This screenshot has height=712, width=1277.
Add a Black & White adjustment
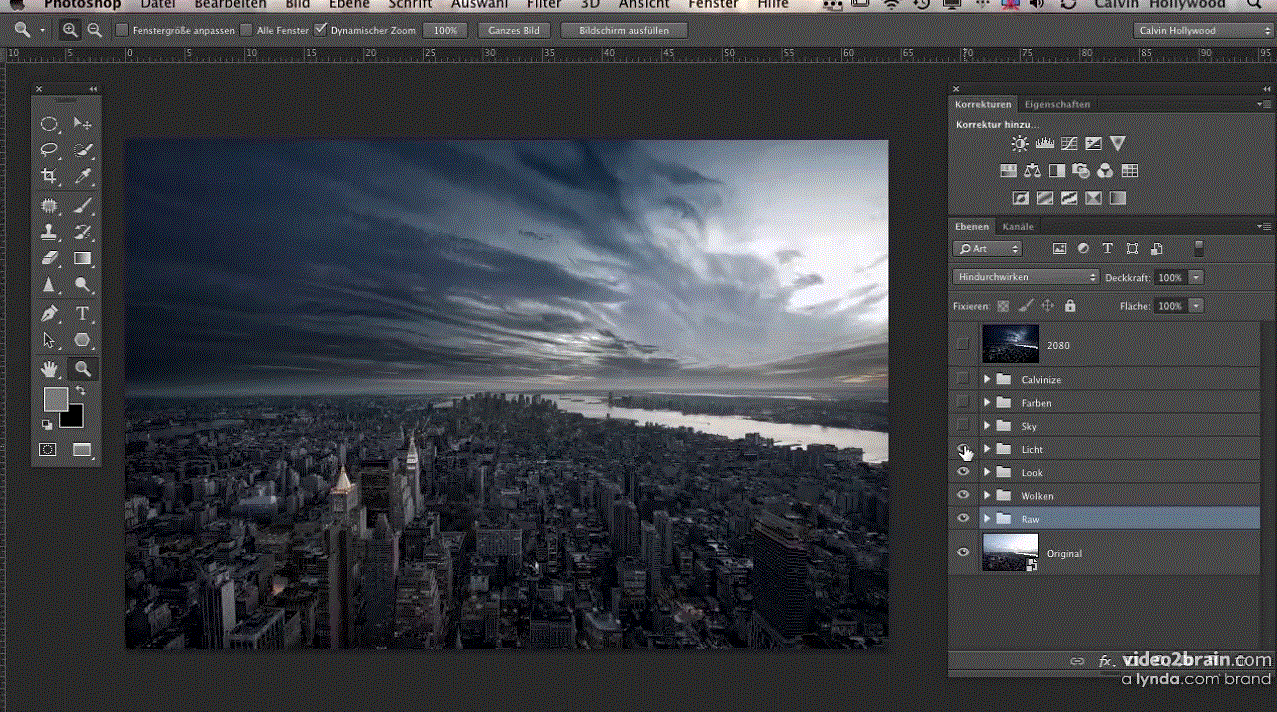(1057, 171)
